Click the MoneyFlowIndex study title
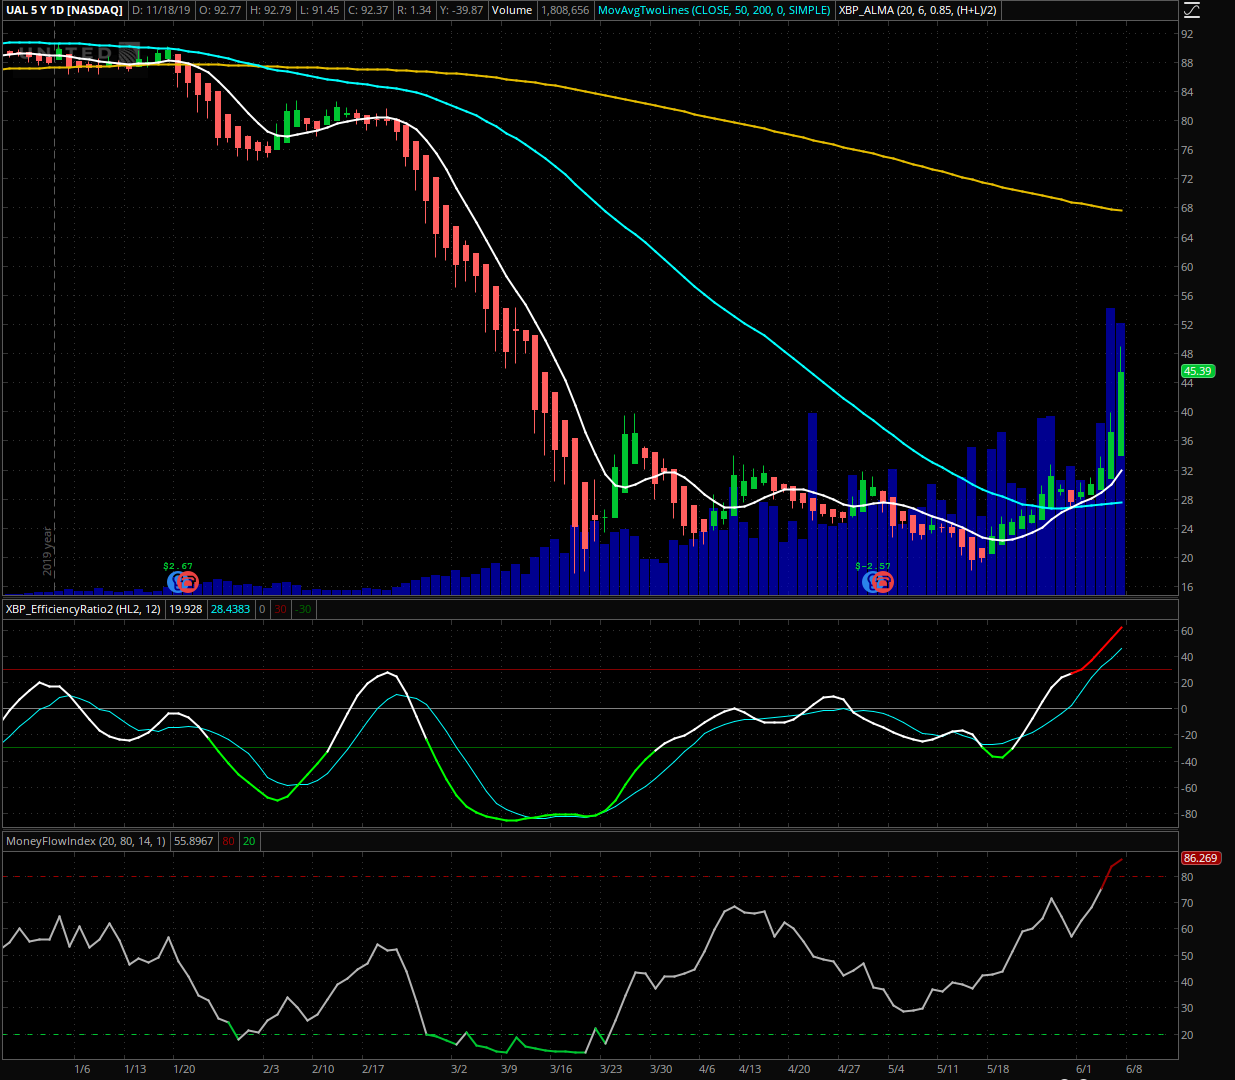This screenshot has width=1235, height=1080. (87, 841)
